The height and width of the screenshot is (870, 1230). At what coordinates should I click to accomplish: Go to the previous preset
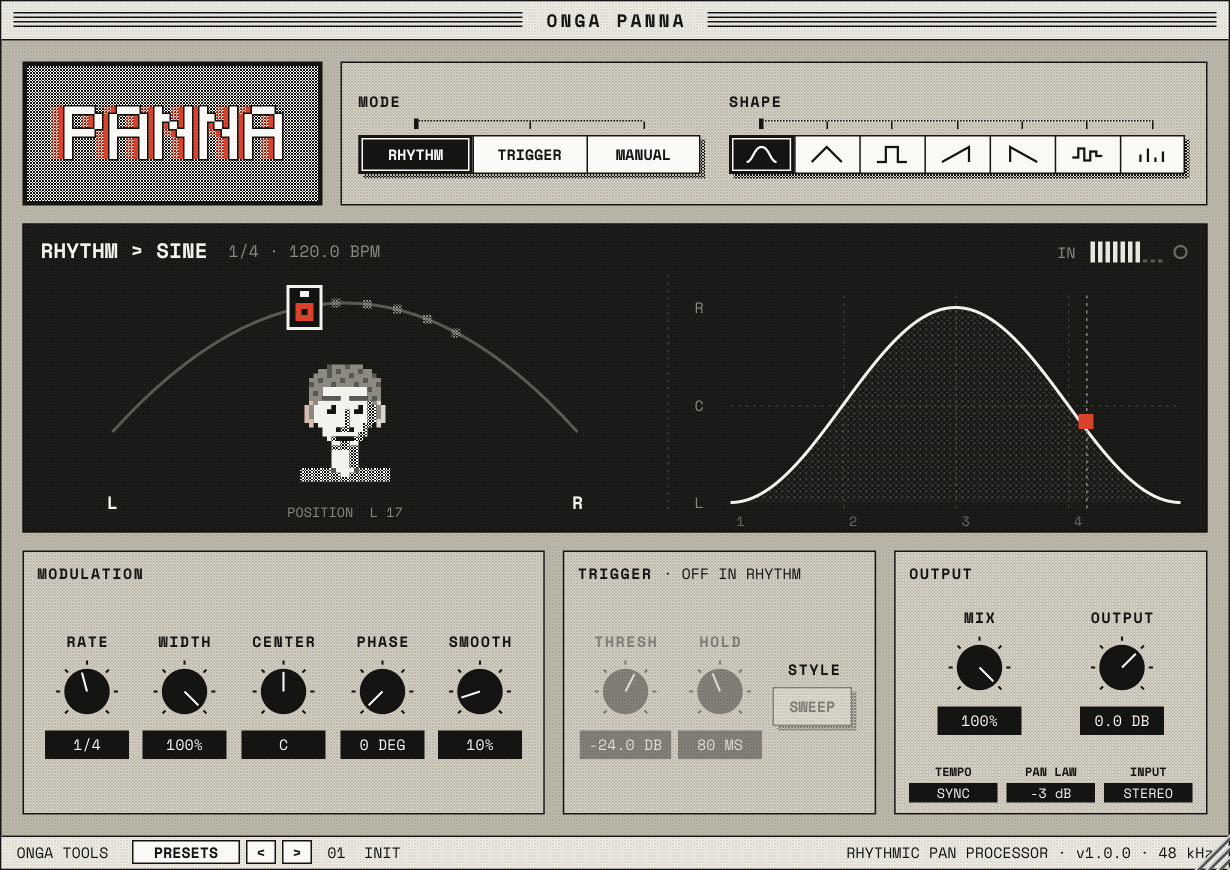[x=261, y=853]
